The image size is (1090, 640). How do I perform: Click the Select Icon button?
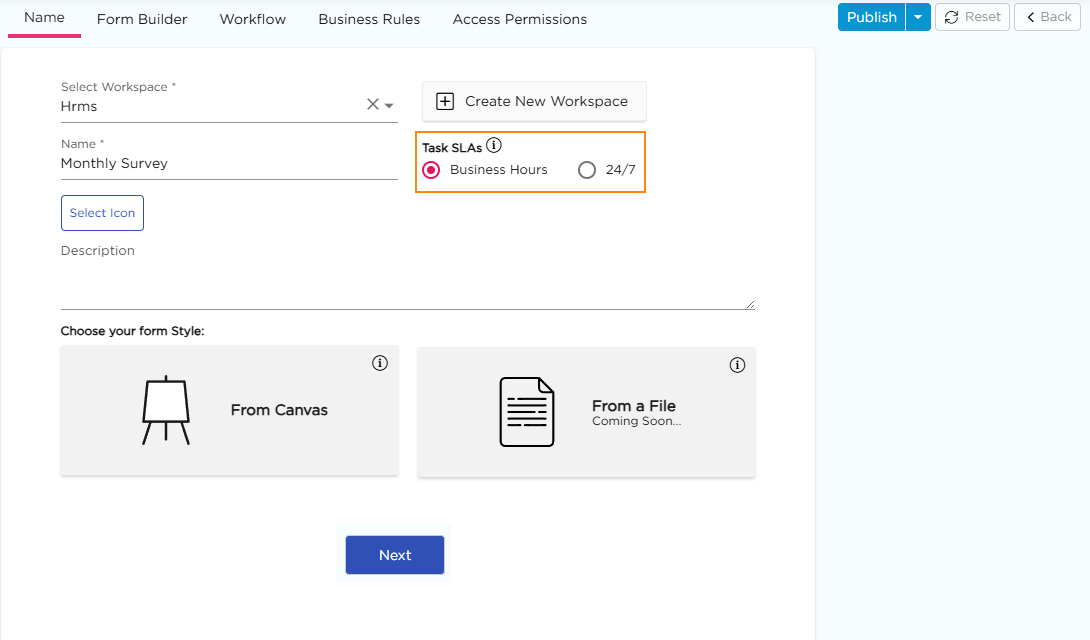click(102, 213)
